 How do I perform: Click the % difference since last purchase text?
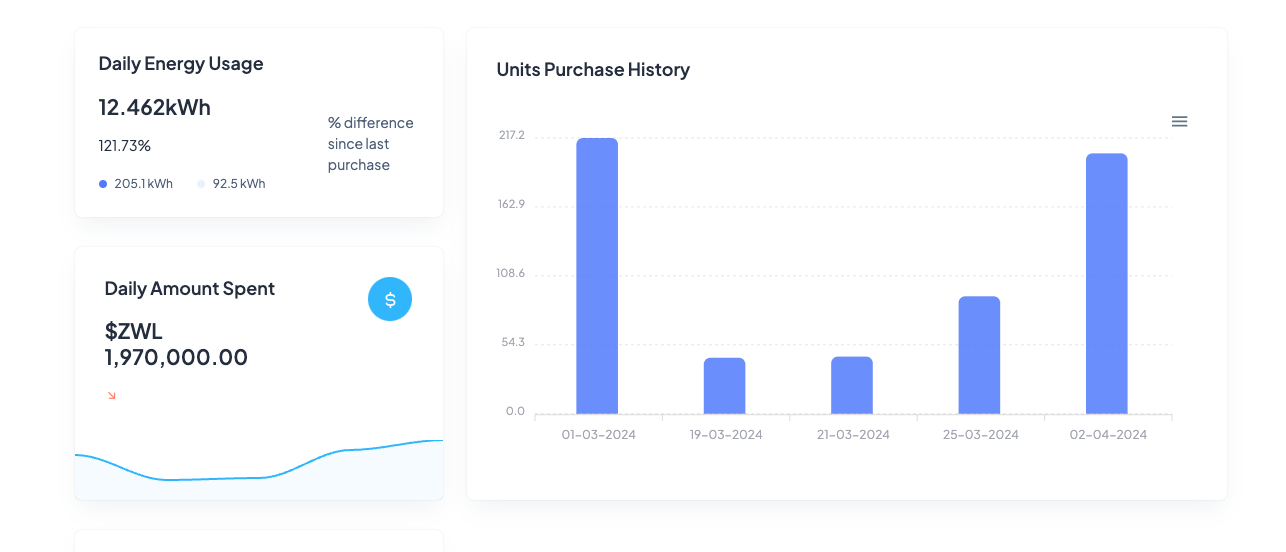371,144
